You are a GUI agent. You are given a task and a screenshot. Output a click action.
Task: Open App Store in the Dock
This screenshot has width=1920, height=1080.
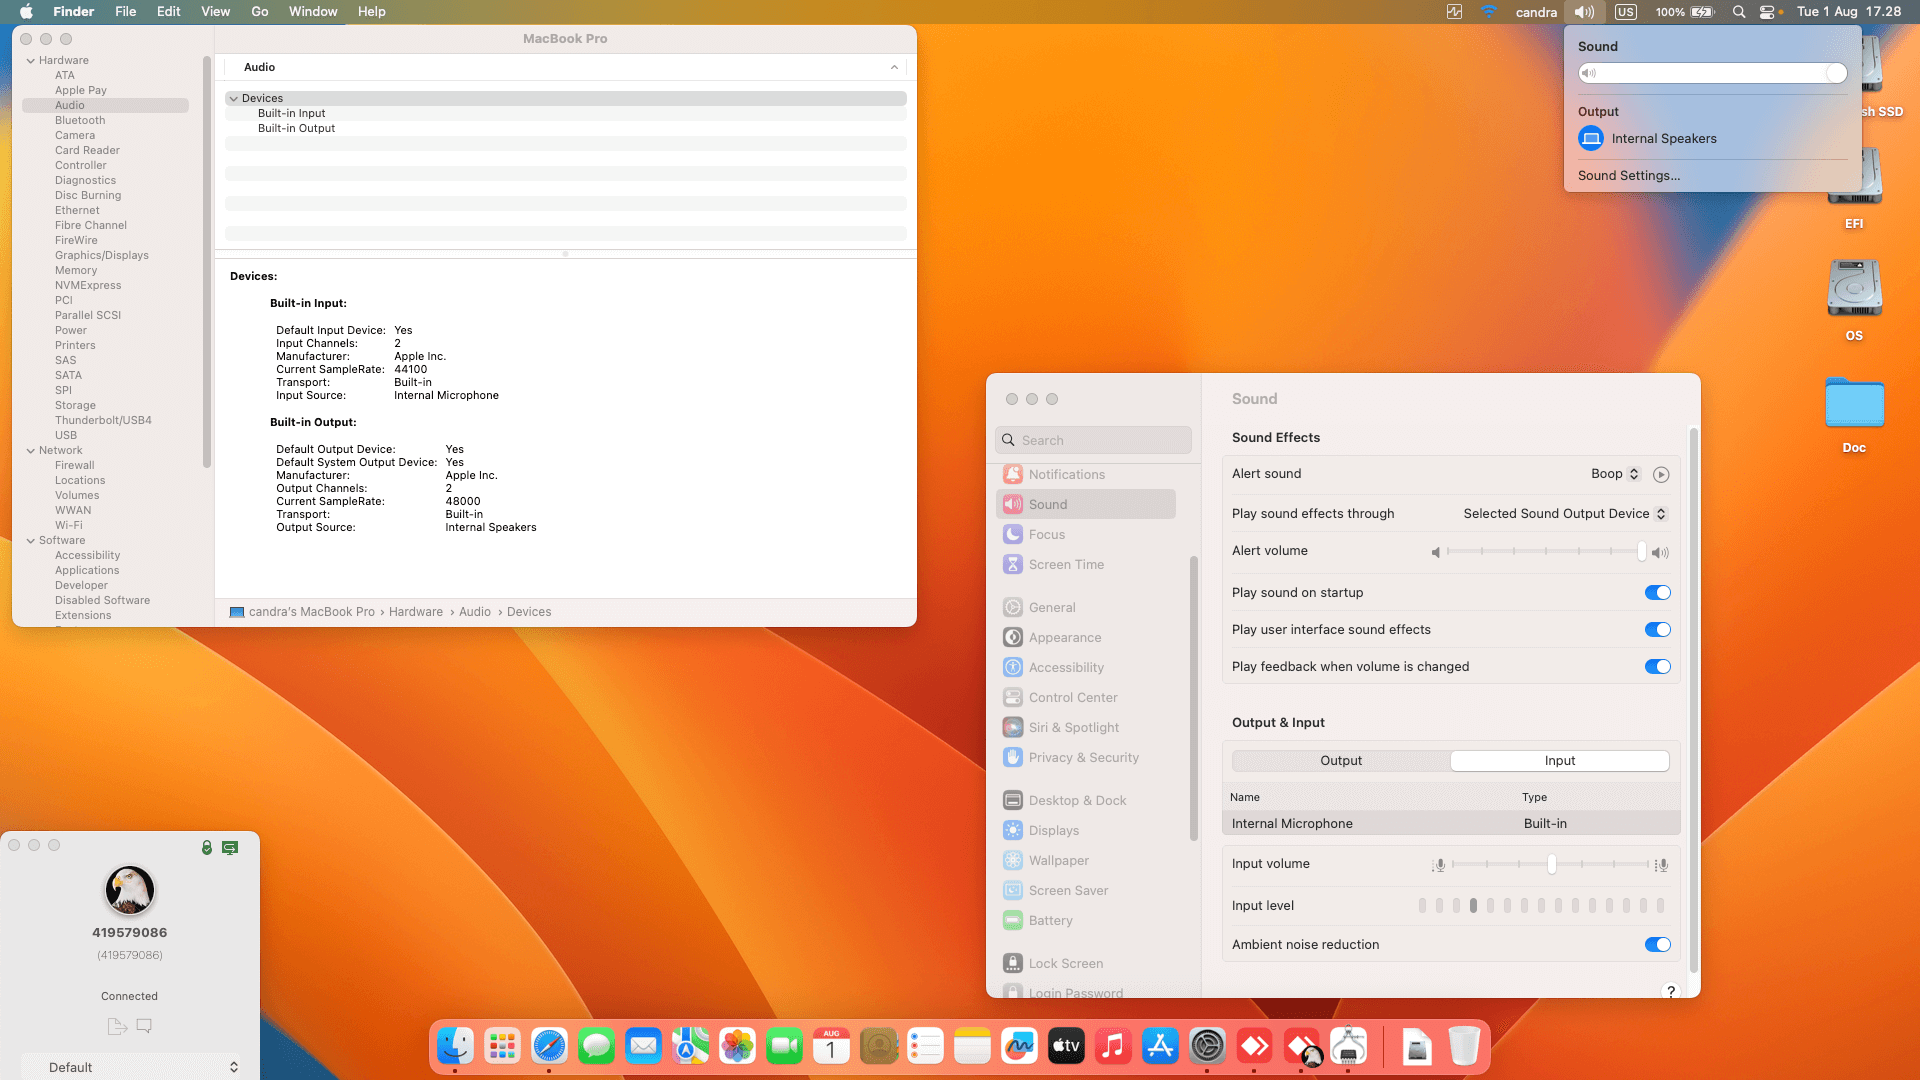[1160, 1047]
